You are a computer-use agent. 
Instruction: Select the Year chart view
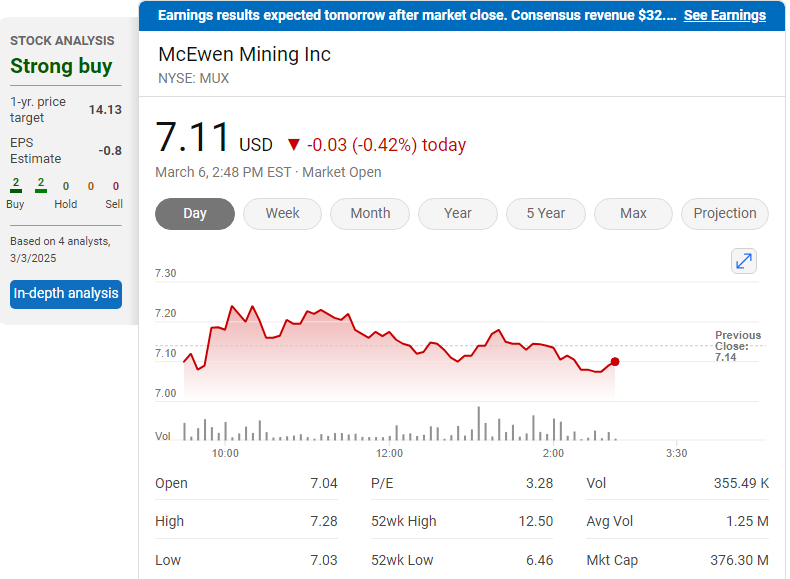tap(458, 214)
